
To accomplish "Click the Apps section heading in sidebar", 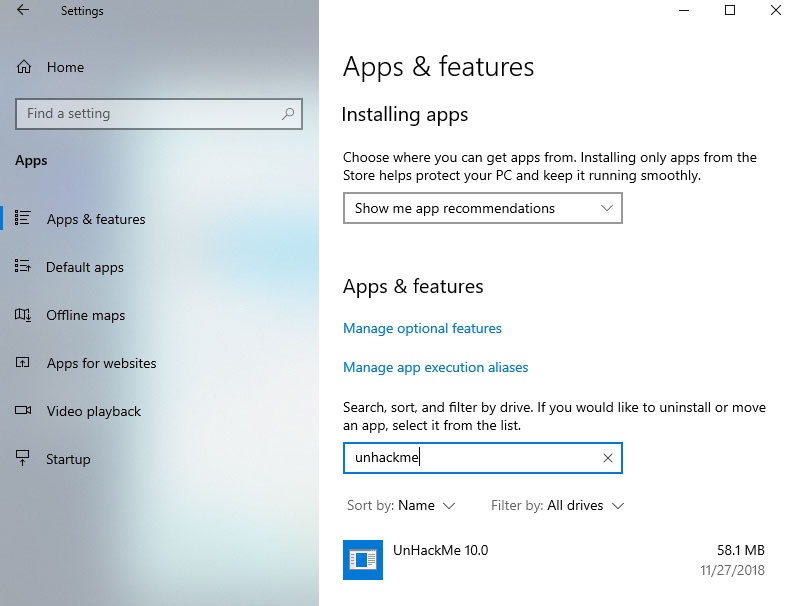I will point(31,161).
